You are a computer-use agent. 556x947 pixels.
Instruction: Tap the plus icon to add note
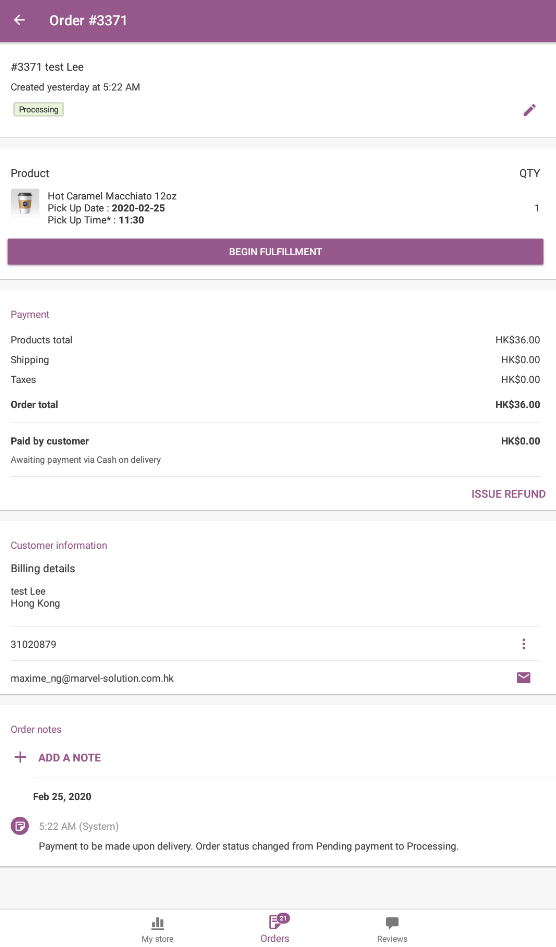tap(20, 757)
